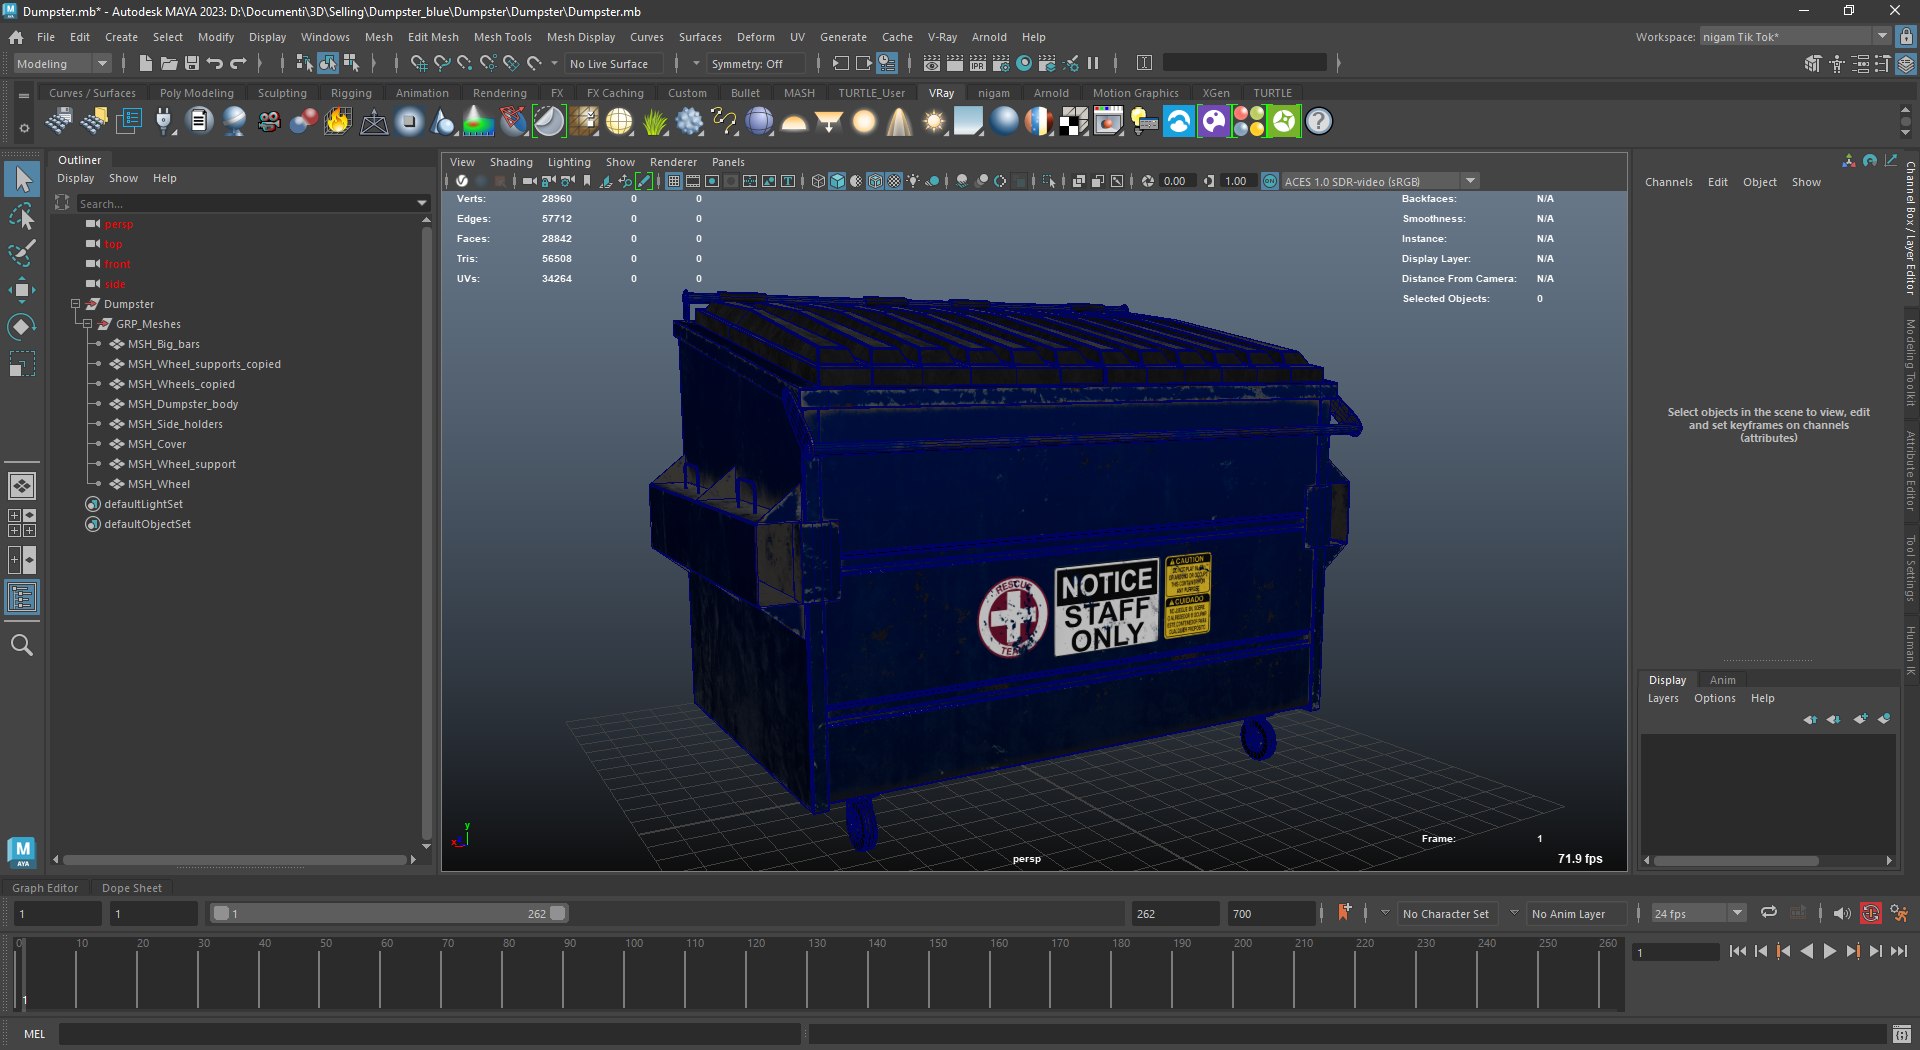1920x1050 pixels.
Task: Select the Select Tool arrow in toolbox
Action: 22,180
